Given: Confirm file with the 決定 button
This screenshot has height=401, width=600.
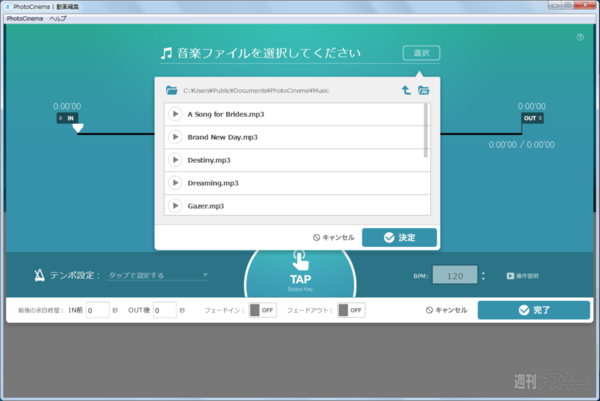Looking at the screenshot, I should 399,238.
